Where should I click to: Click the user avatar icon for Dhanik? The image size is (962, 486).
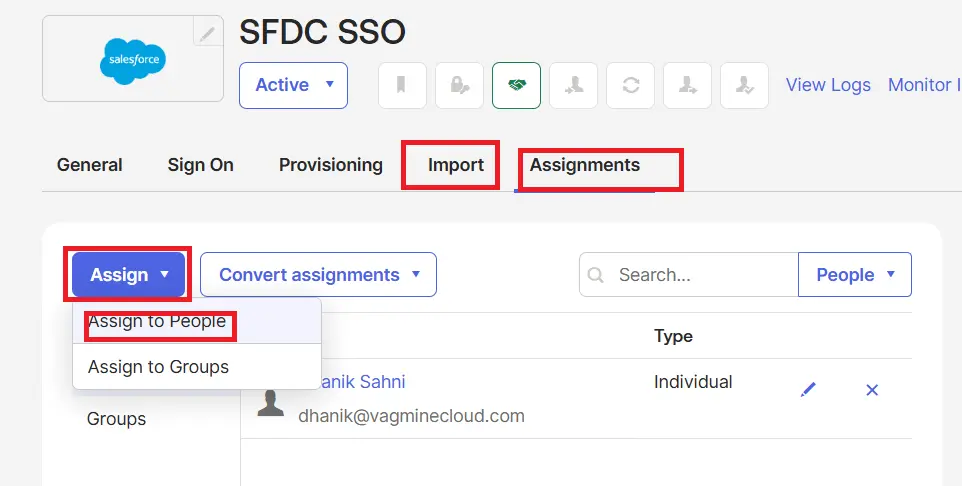(271, 403)
